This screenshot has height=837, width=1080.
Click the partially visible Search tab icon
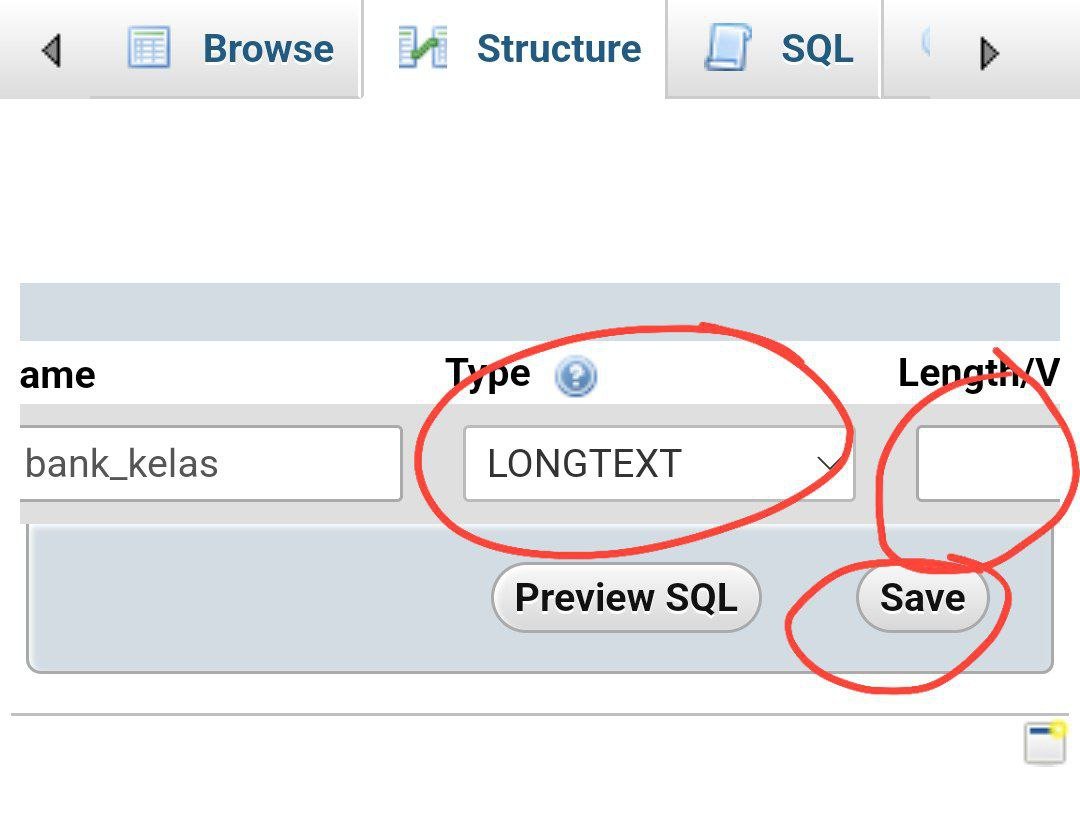point(923,42)
